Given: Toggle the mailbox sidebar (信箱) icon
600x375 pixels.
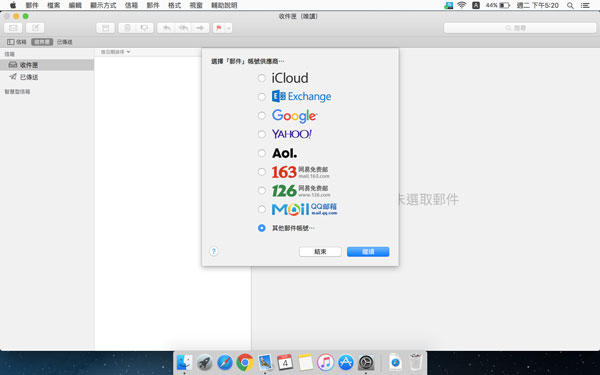Looking at the screenshot, I should [x=16, y=42].
